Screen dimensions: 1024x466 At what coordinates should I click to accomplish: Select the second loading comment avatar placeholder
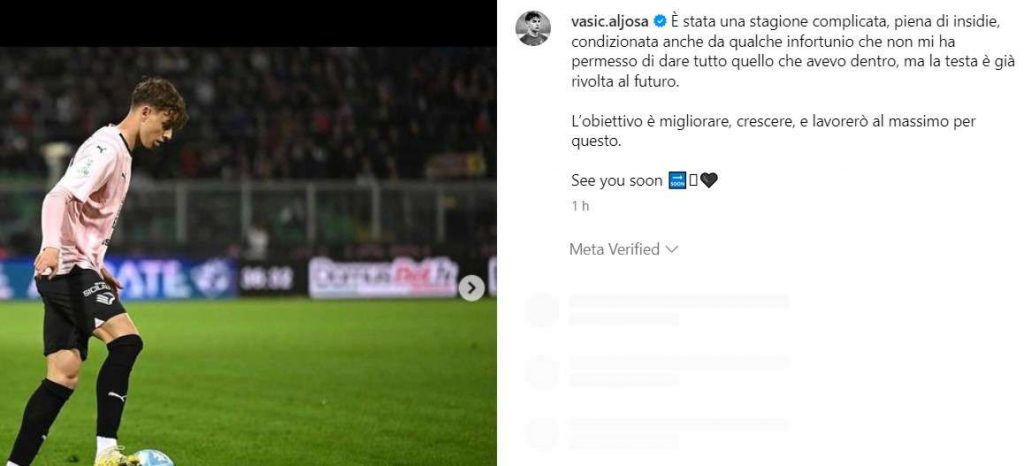pos(542,372)
